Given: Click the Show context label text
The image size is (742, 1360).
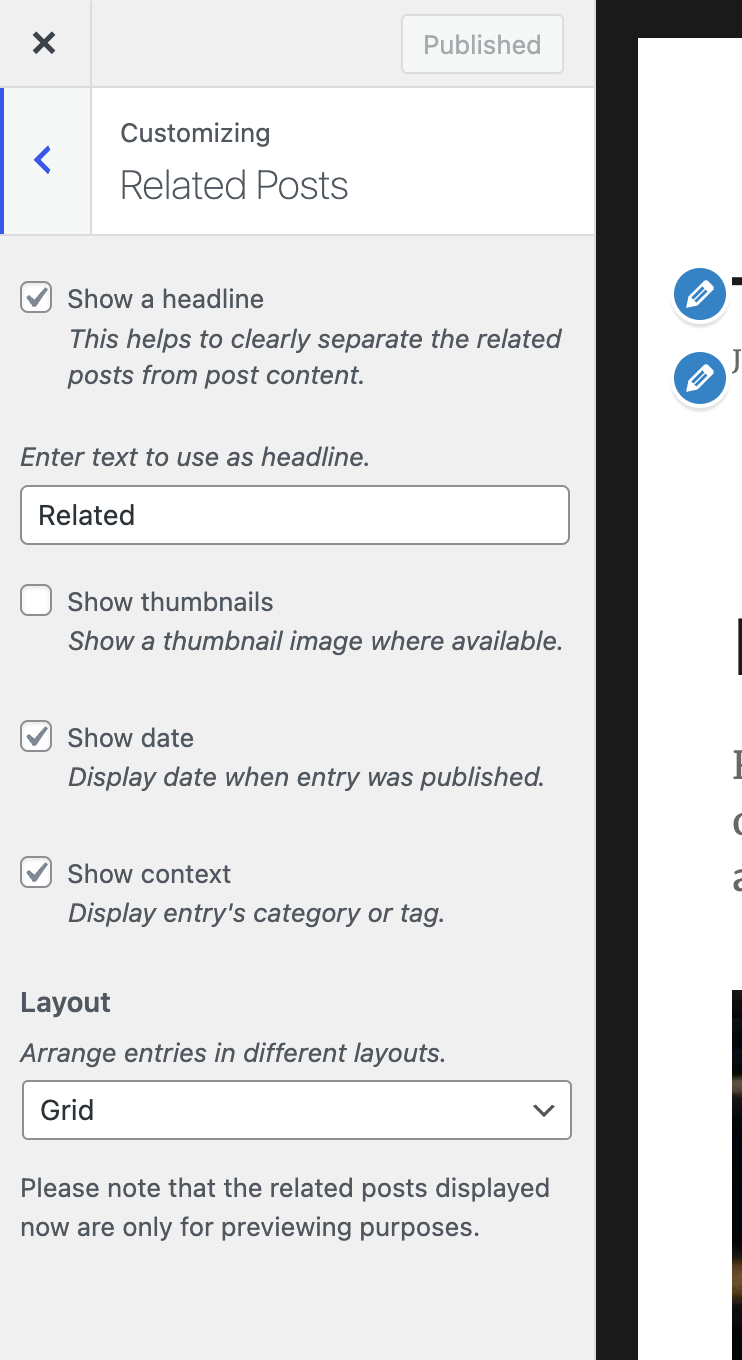Looking at the screenshot, I should click(149, 874).
